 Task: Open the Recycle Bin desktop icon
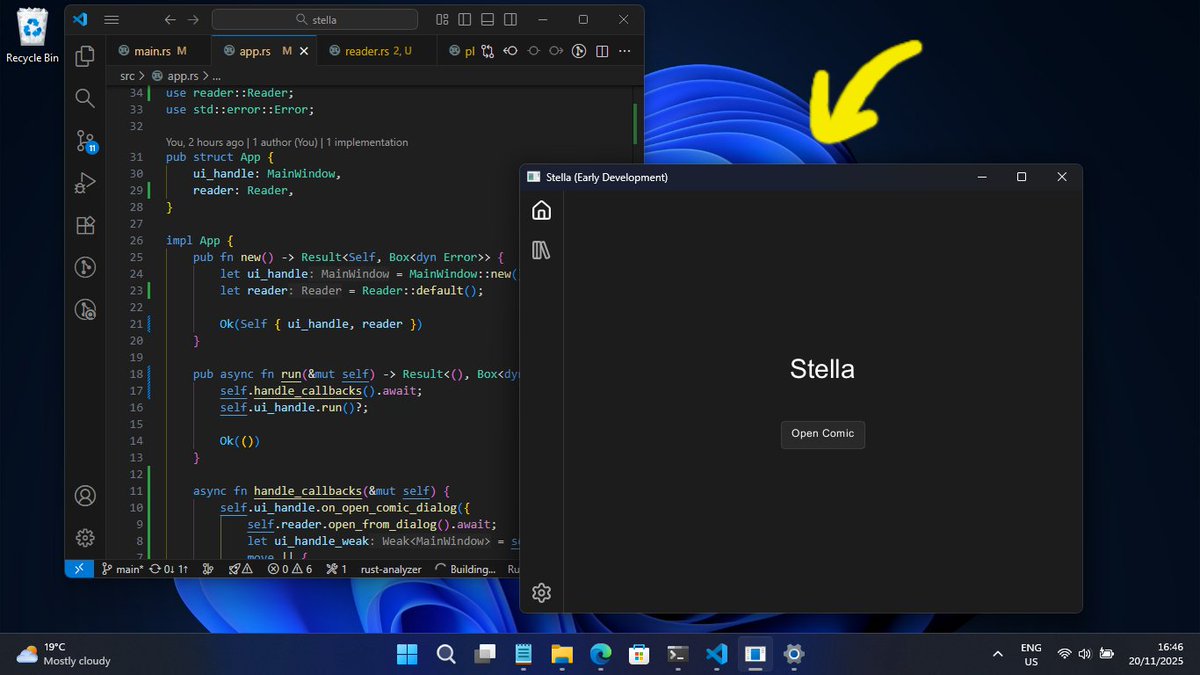pos(33,36)
